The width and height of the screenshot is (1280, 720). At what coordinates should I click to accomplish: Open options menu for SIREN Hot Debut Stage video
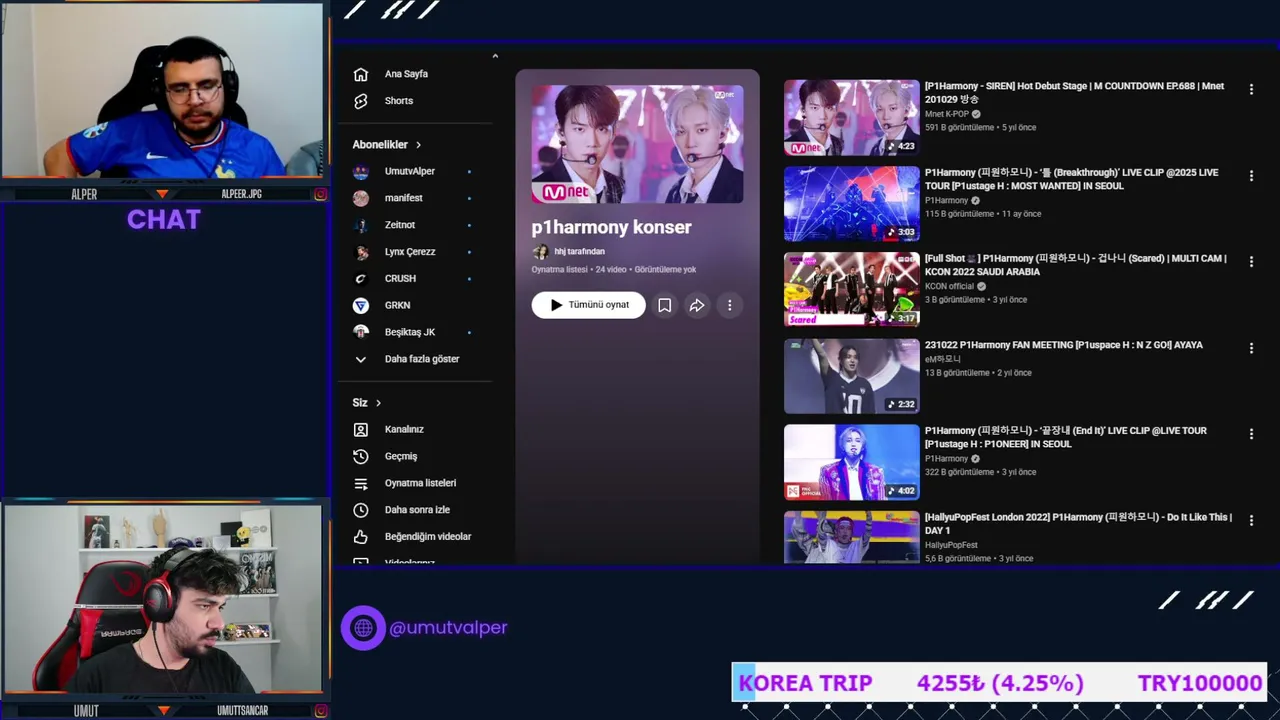click(1251, 89)
